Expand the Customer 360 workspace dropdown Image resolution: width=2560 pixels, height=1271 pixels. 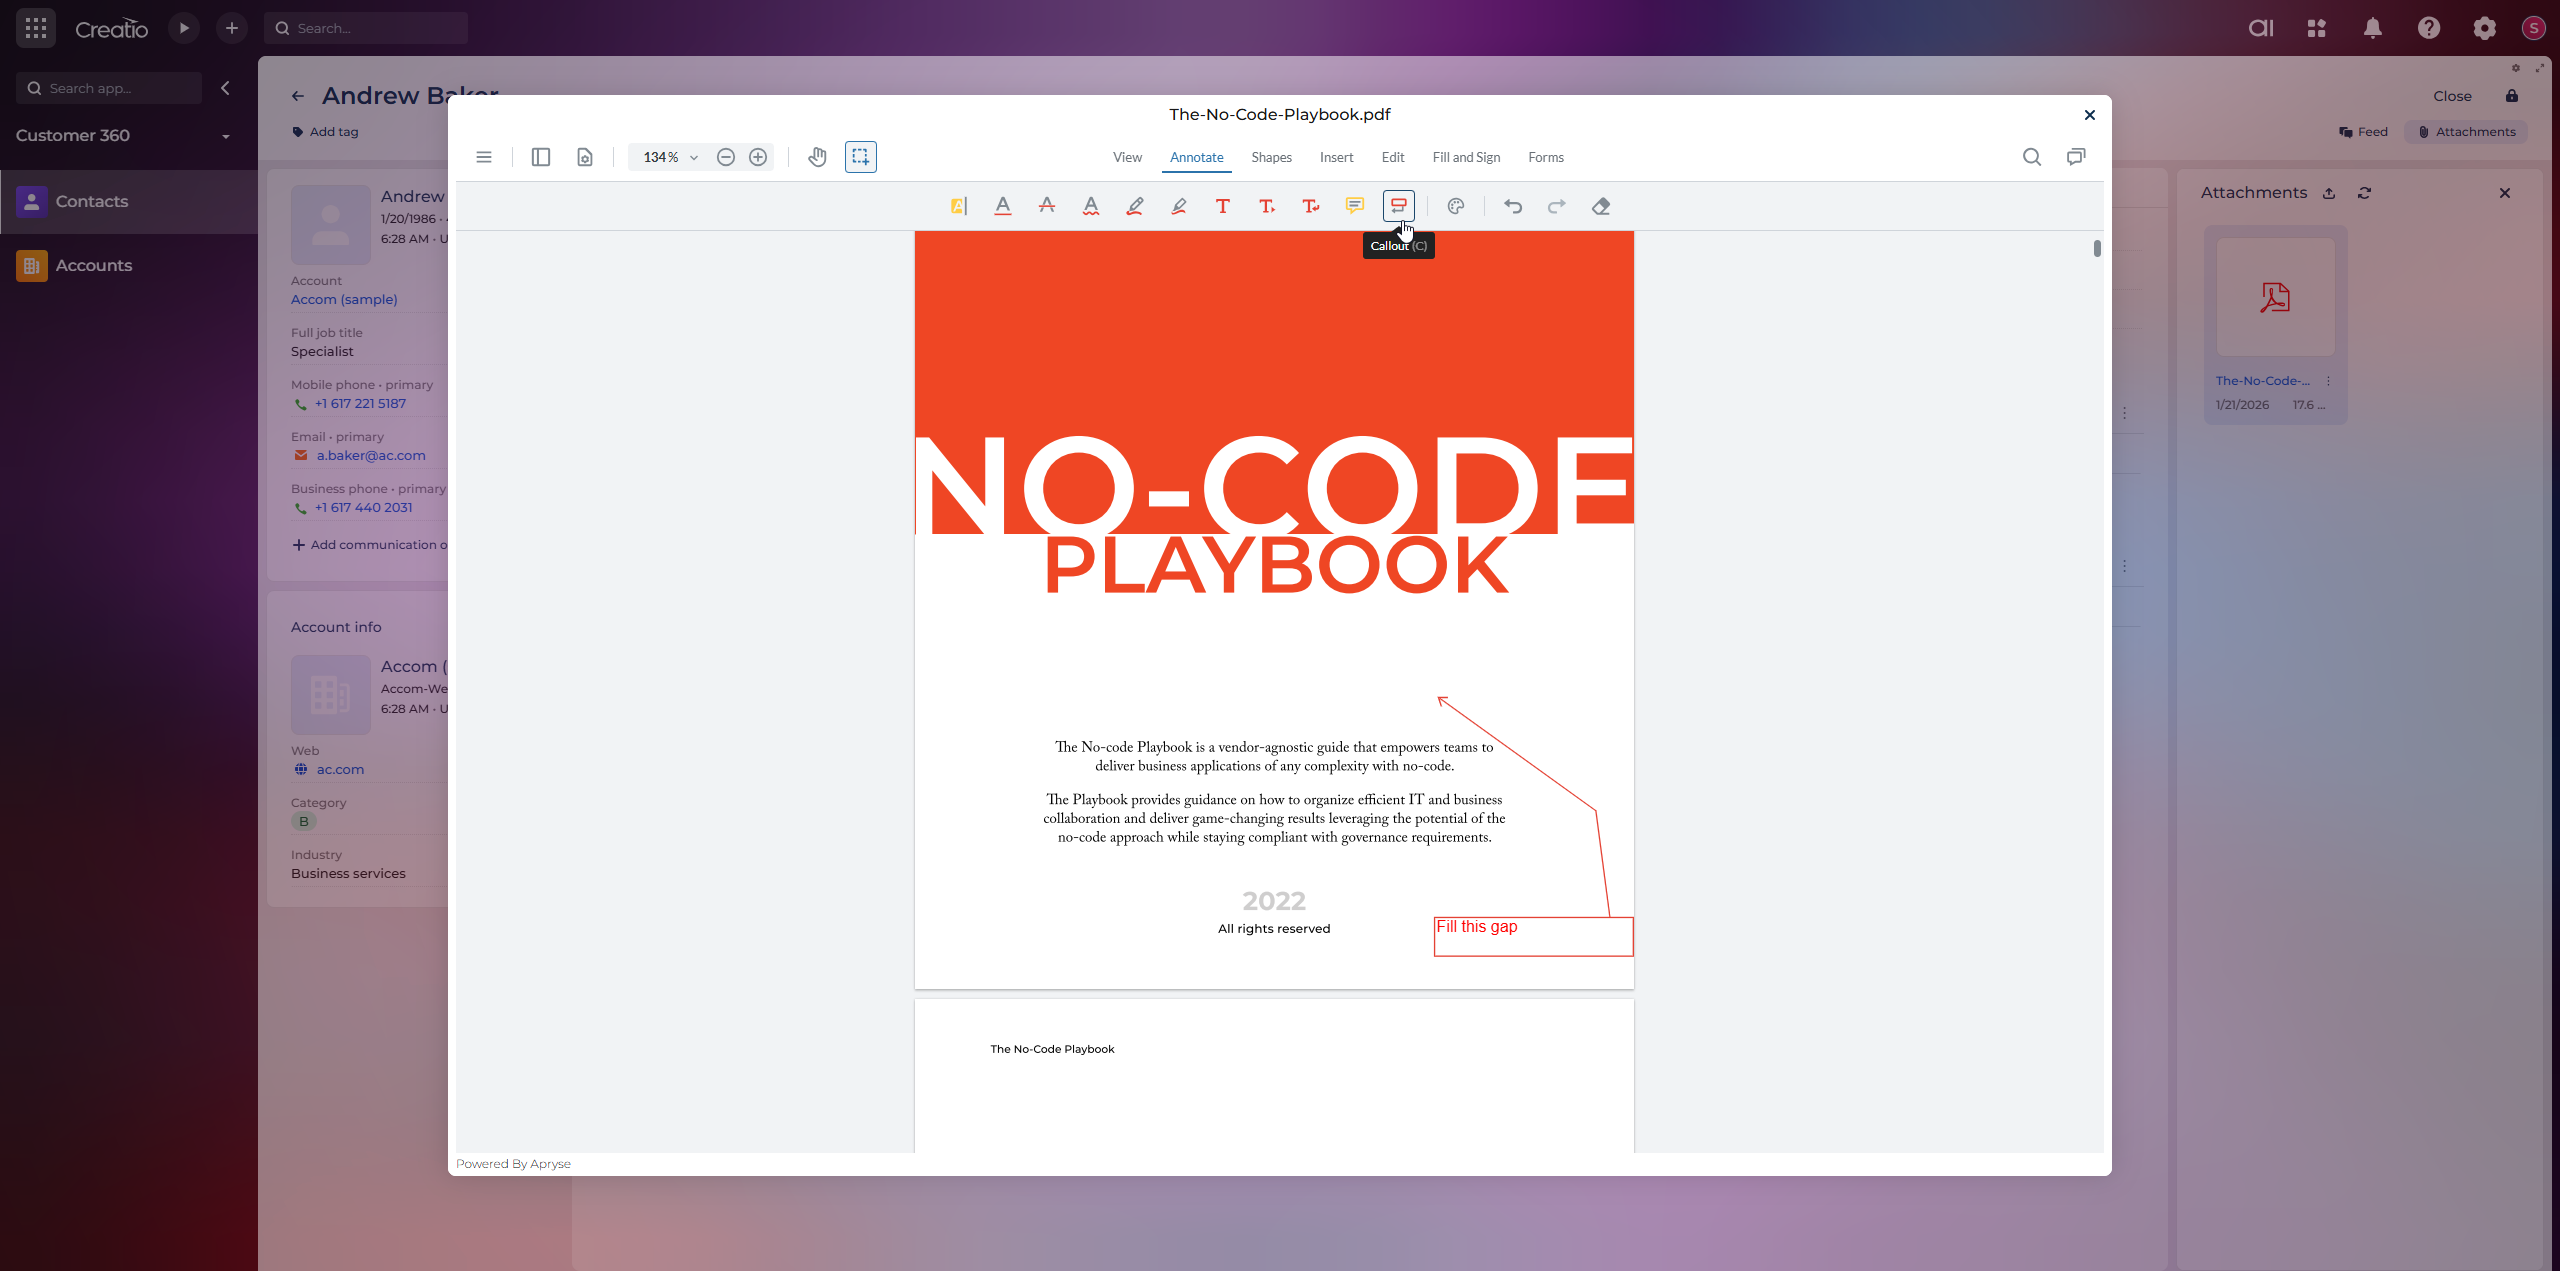(225, 136)
